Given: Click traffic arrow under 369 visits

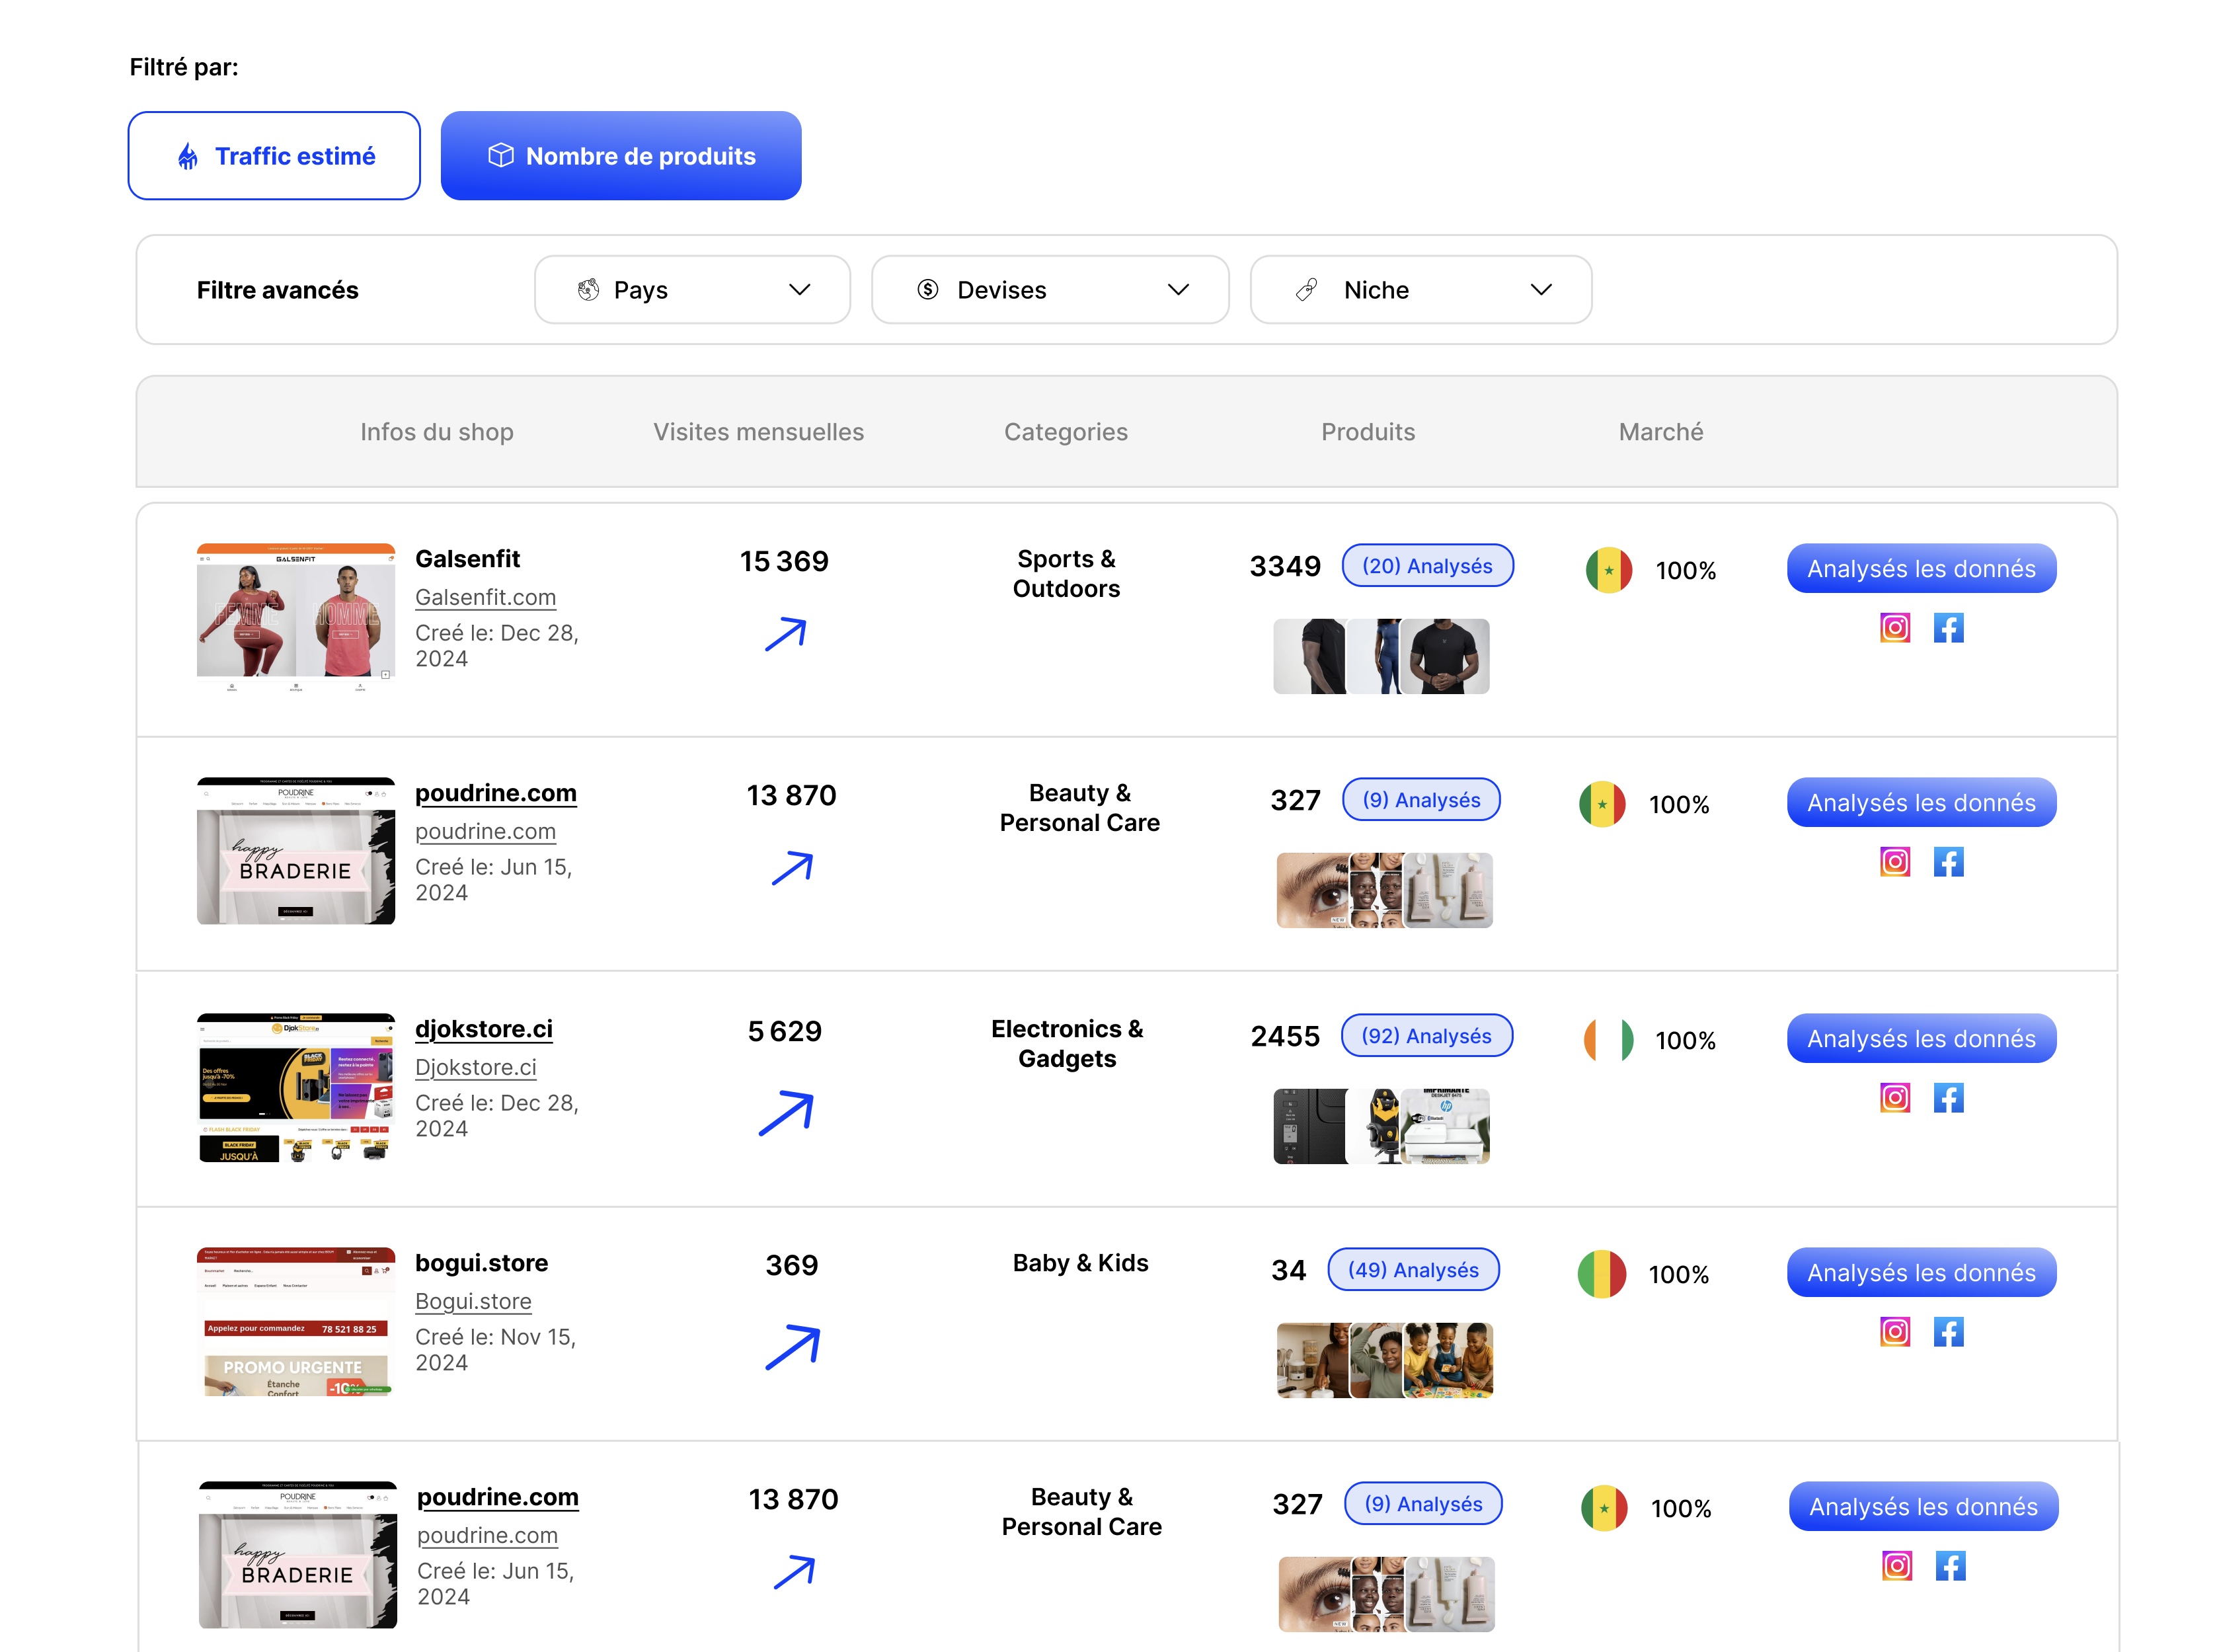Looking at the screenshot, I should click(792, 1347).
